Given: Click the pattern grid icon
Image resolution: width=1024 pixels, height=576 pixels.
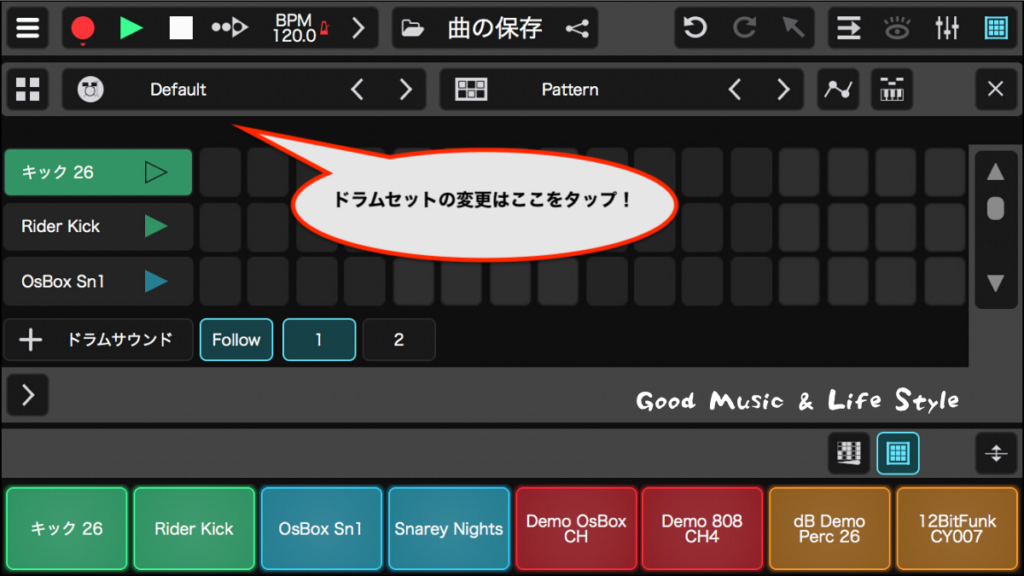Looking at the screenshot, I should tap(471, 89).
